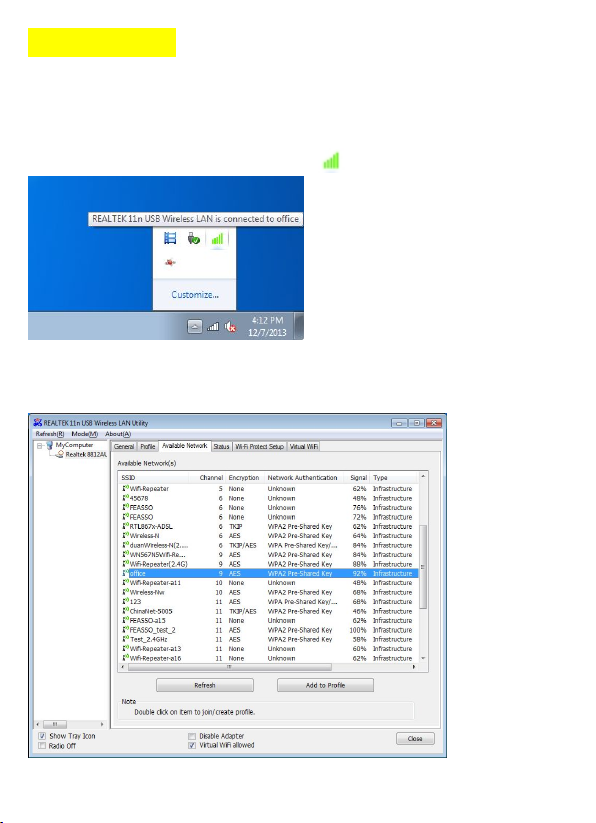Collapse the MyComputer tree node
This screenshot has width=596, height=823.
[x=39, y=446]
